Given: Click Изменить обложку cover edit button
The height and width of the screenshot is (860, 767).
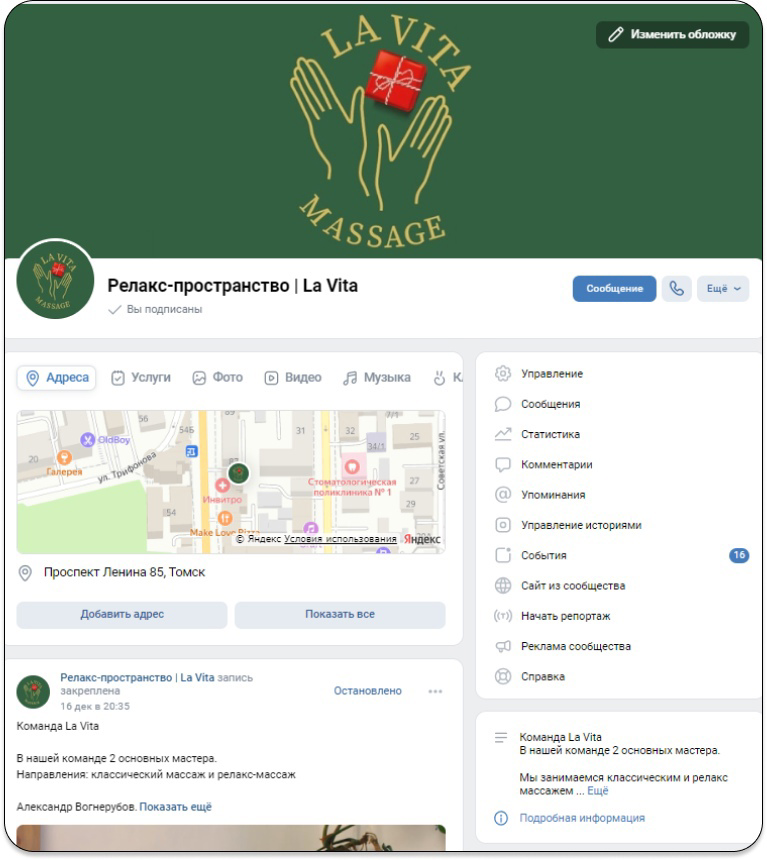Looking at the screenshot, I should coord(672,35).
